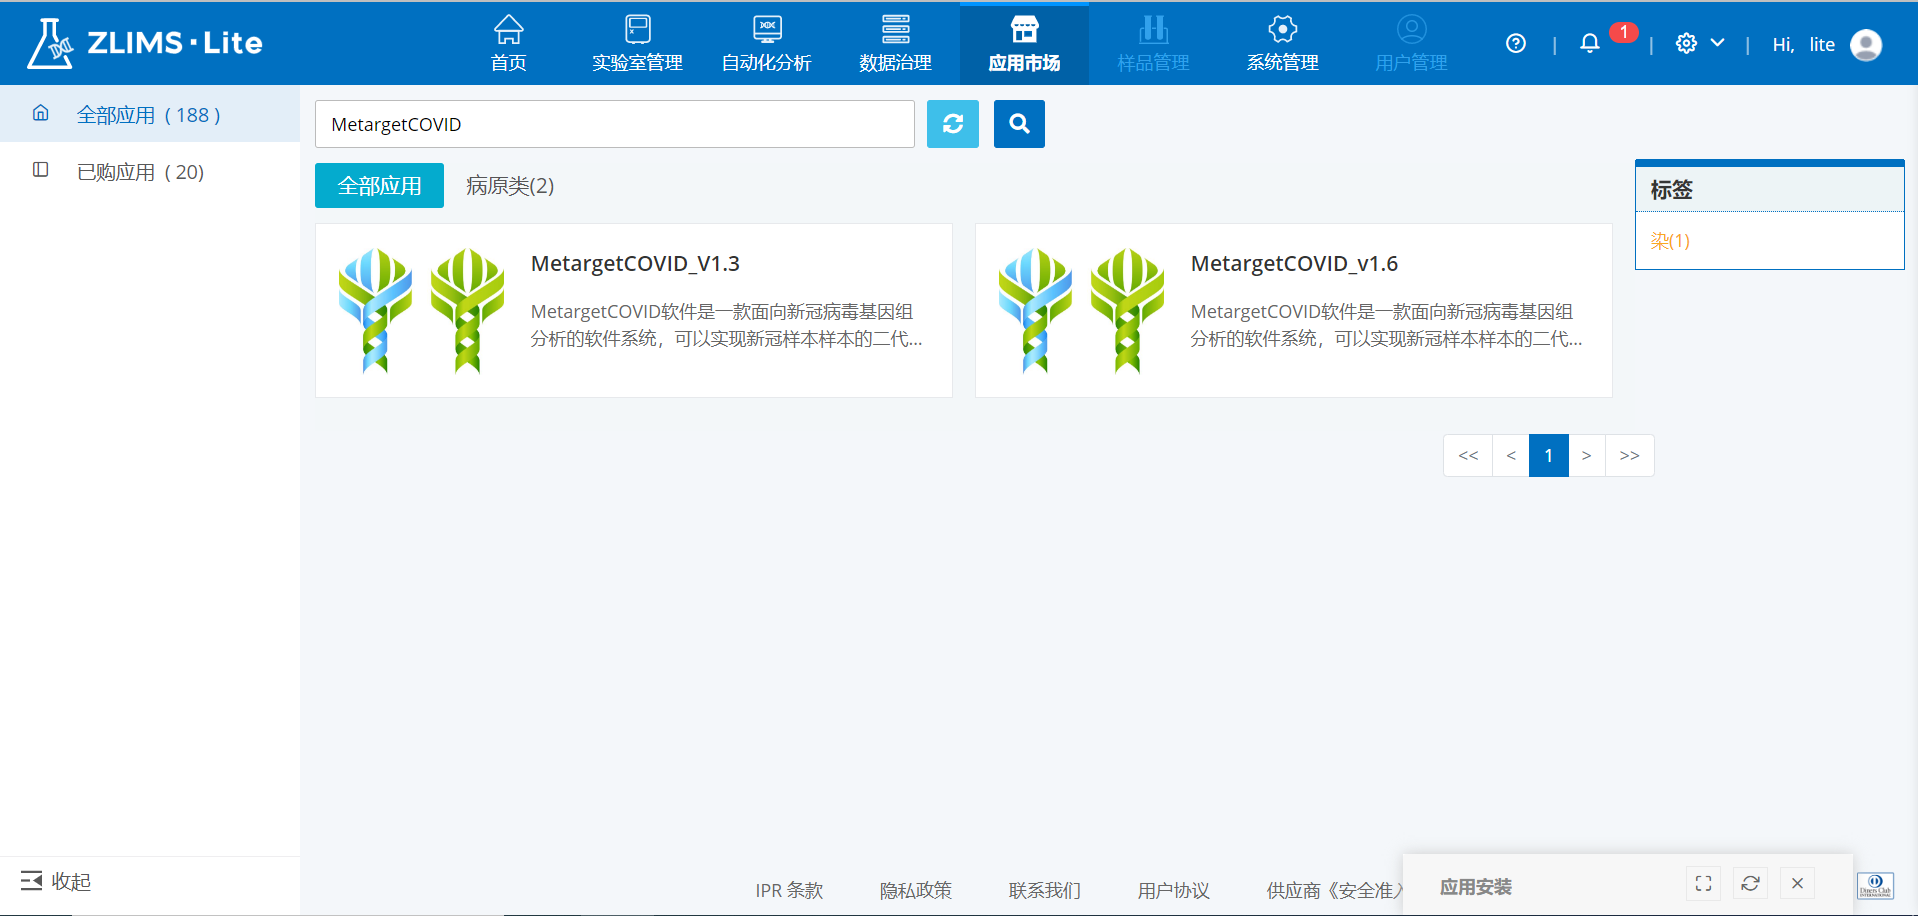The width and height of the screenshot is (1918, 916).
Task: Open the notifications bell icon
Action: (1590, 43)
